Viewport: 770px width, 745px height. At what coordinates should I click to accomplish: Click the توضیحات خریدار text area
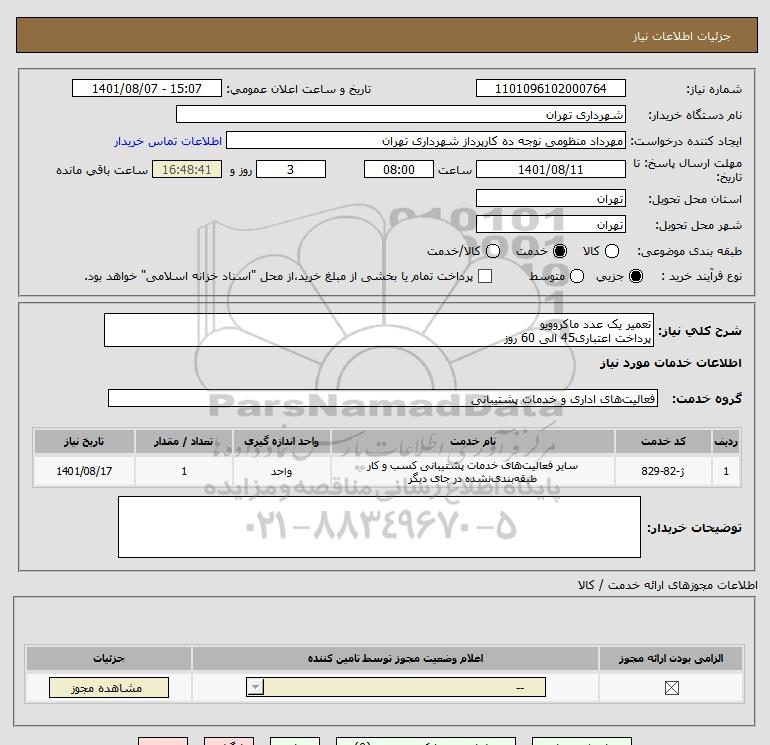click(x=379, y=527)
